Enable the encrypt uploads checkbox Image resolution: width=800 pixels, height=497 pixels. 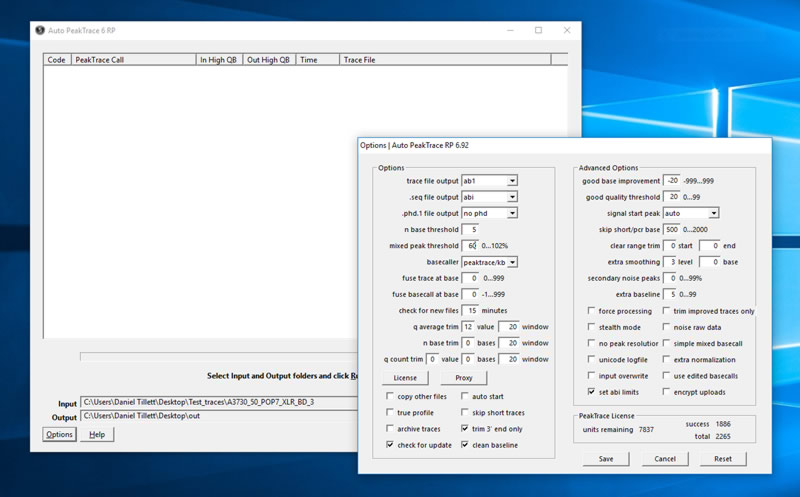(666, 392)
